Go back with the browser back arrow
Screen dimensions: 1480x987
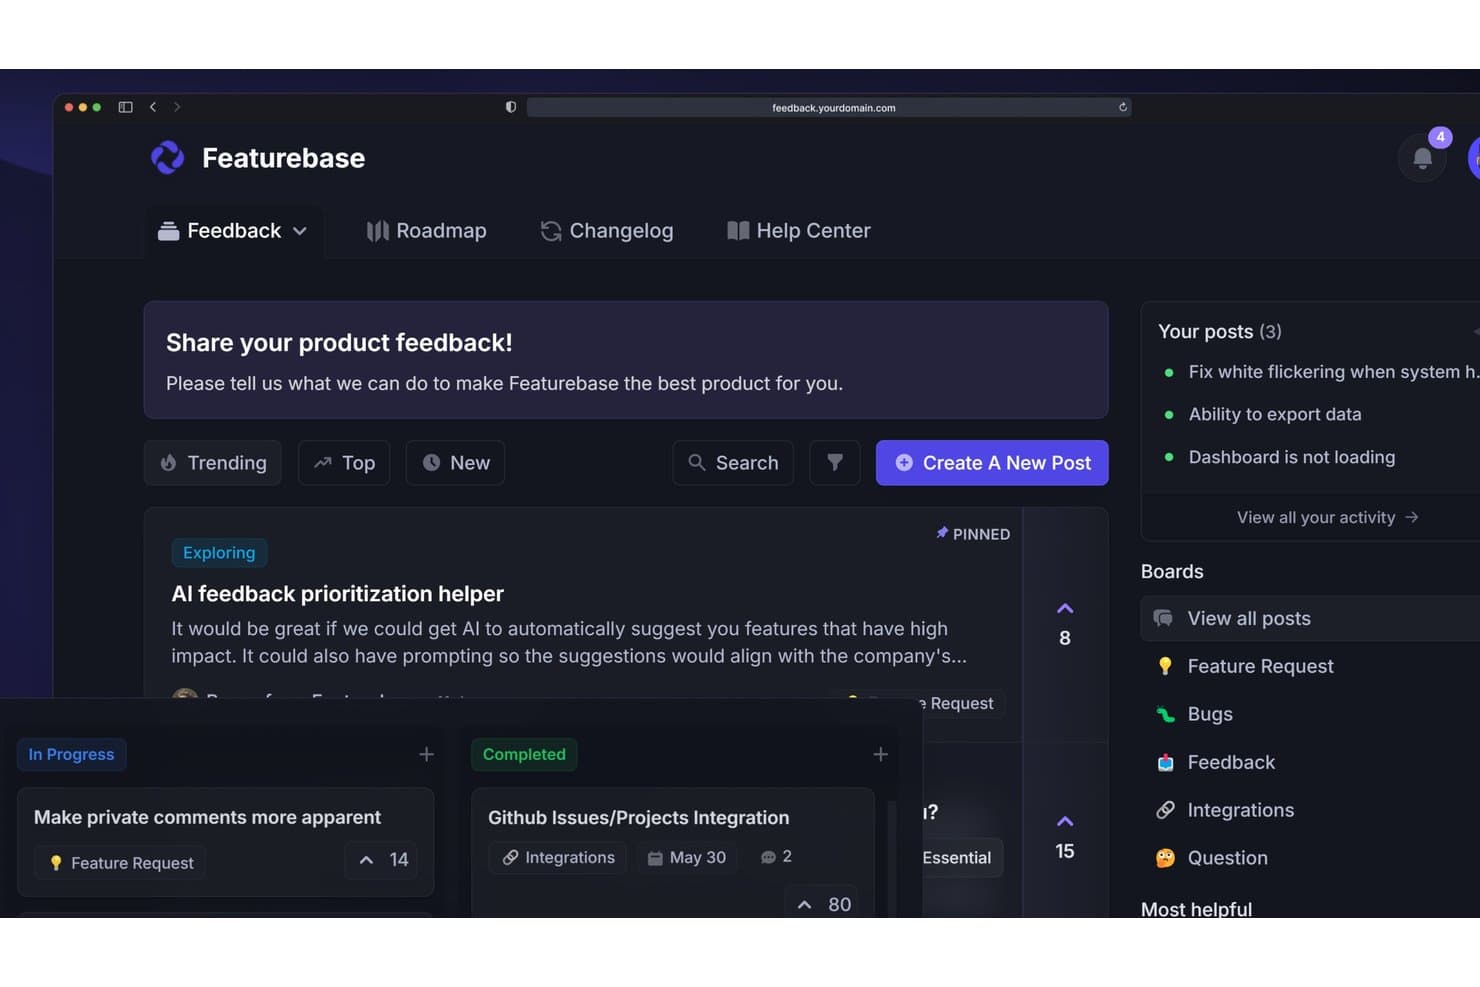click(x=153, y=107)
